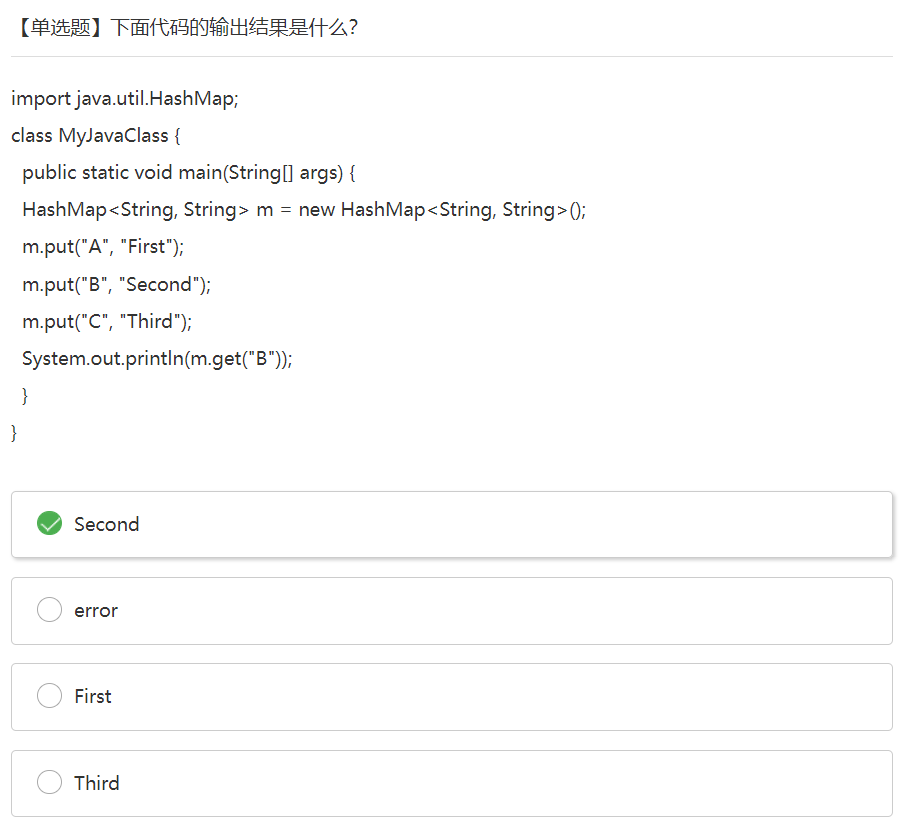Image resolution: width=906 pixels, height=834 pixels.
Task: Click the "class MyJavaClass {" code line
Action: [x=96, y=135]
